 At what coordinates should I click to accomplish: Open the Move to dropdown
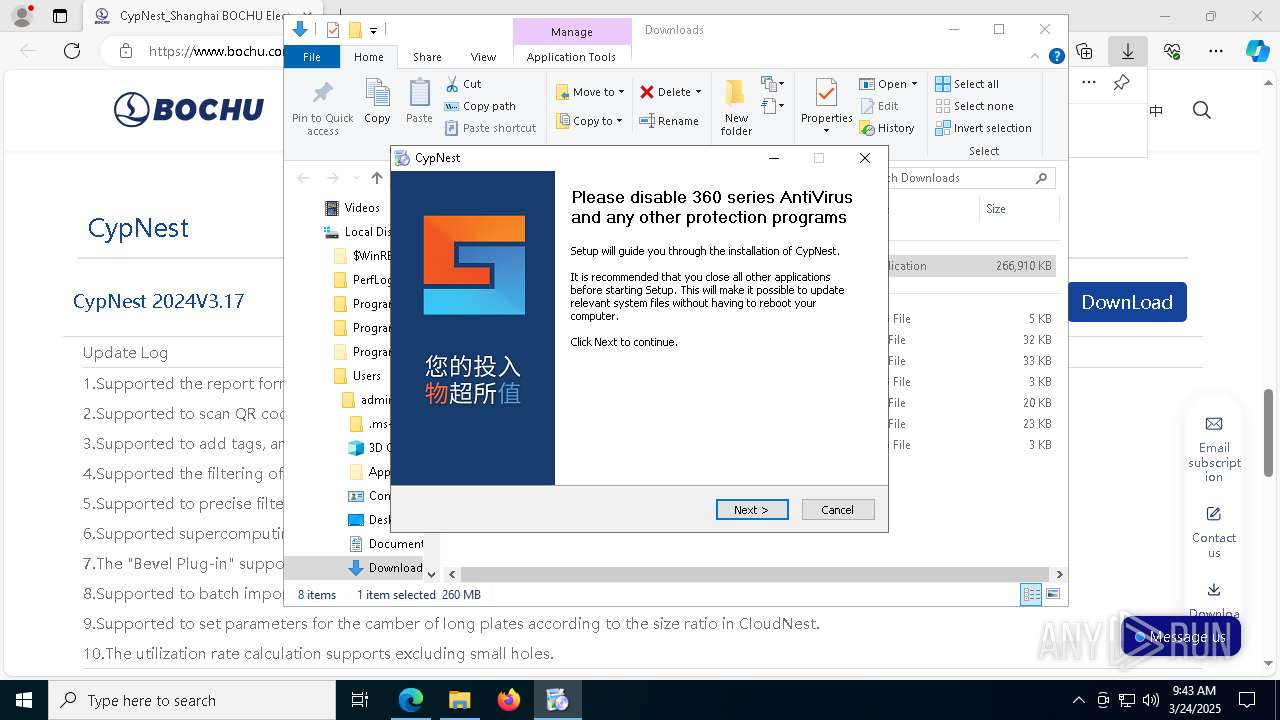click(590, 92)
